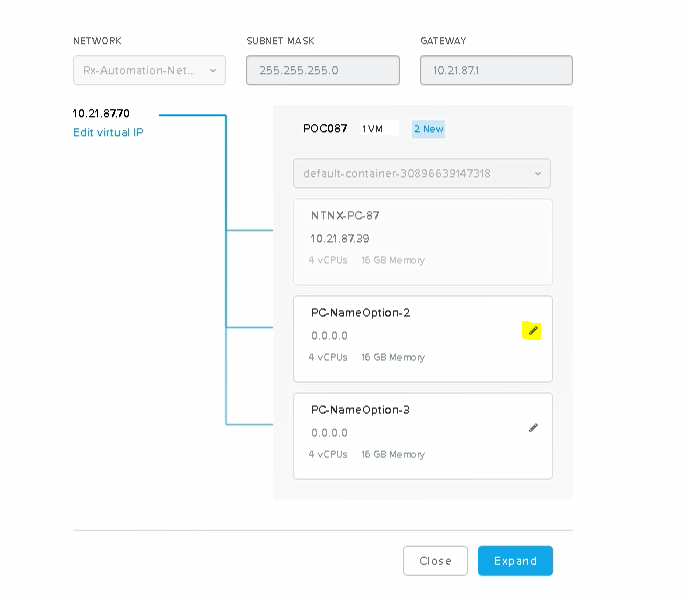Click "16 GB Memory" on the NTNX-PC-87 card
683x599 pixels.
[x=392, y=260]
